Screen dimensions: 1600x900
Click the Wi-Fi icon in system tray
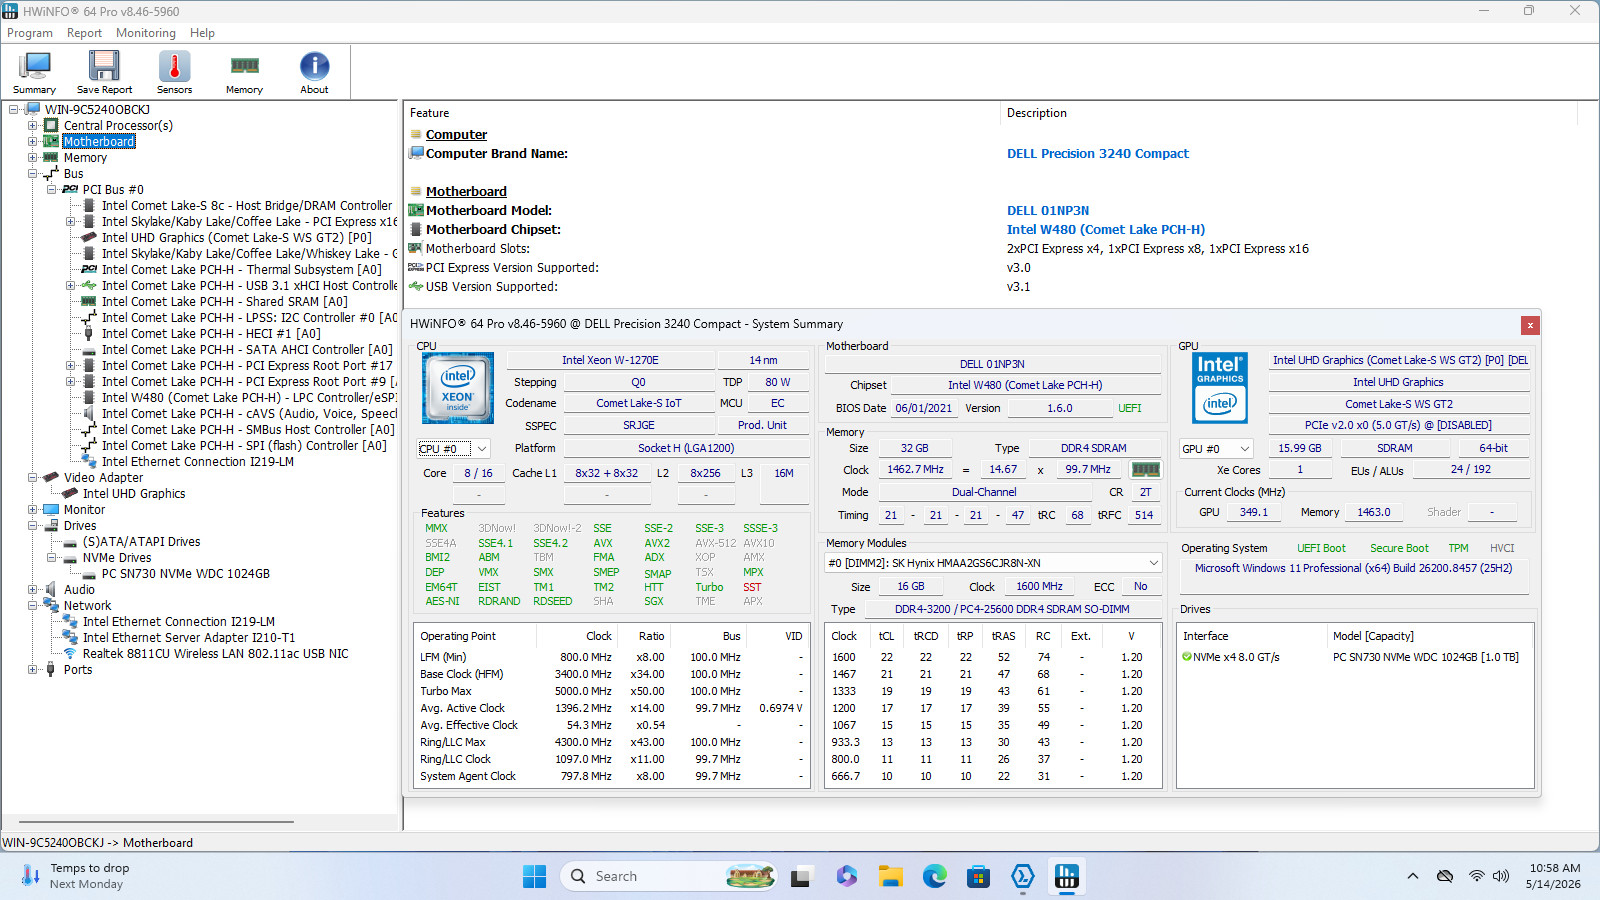pos(1476,876)
